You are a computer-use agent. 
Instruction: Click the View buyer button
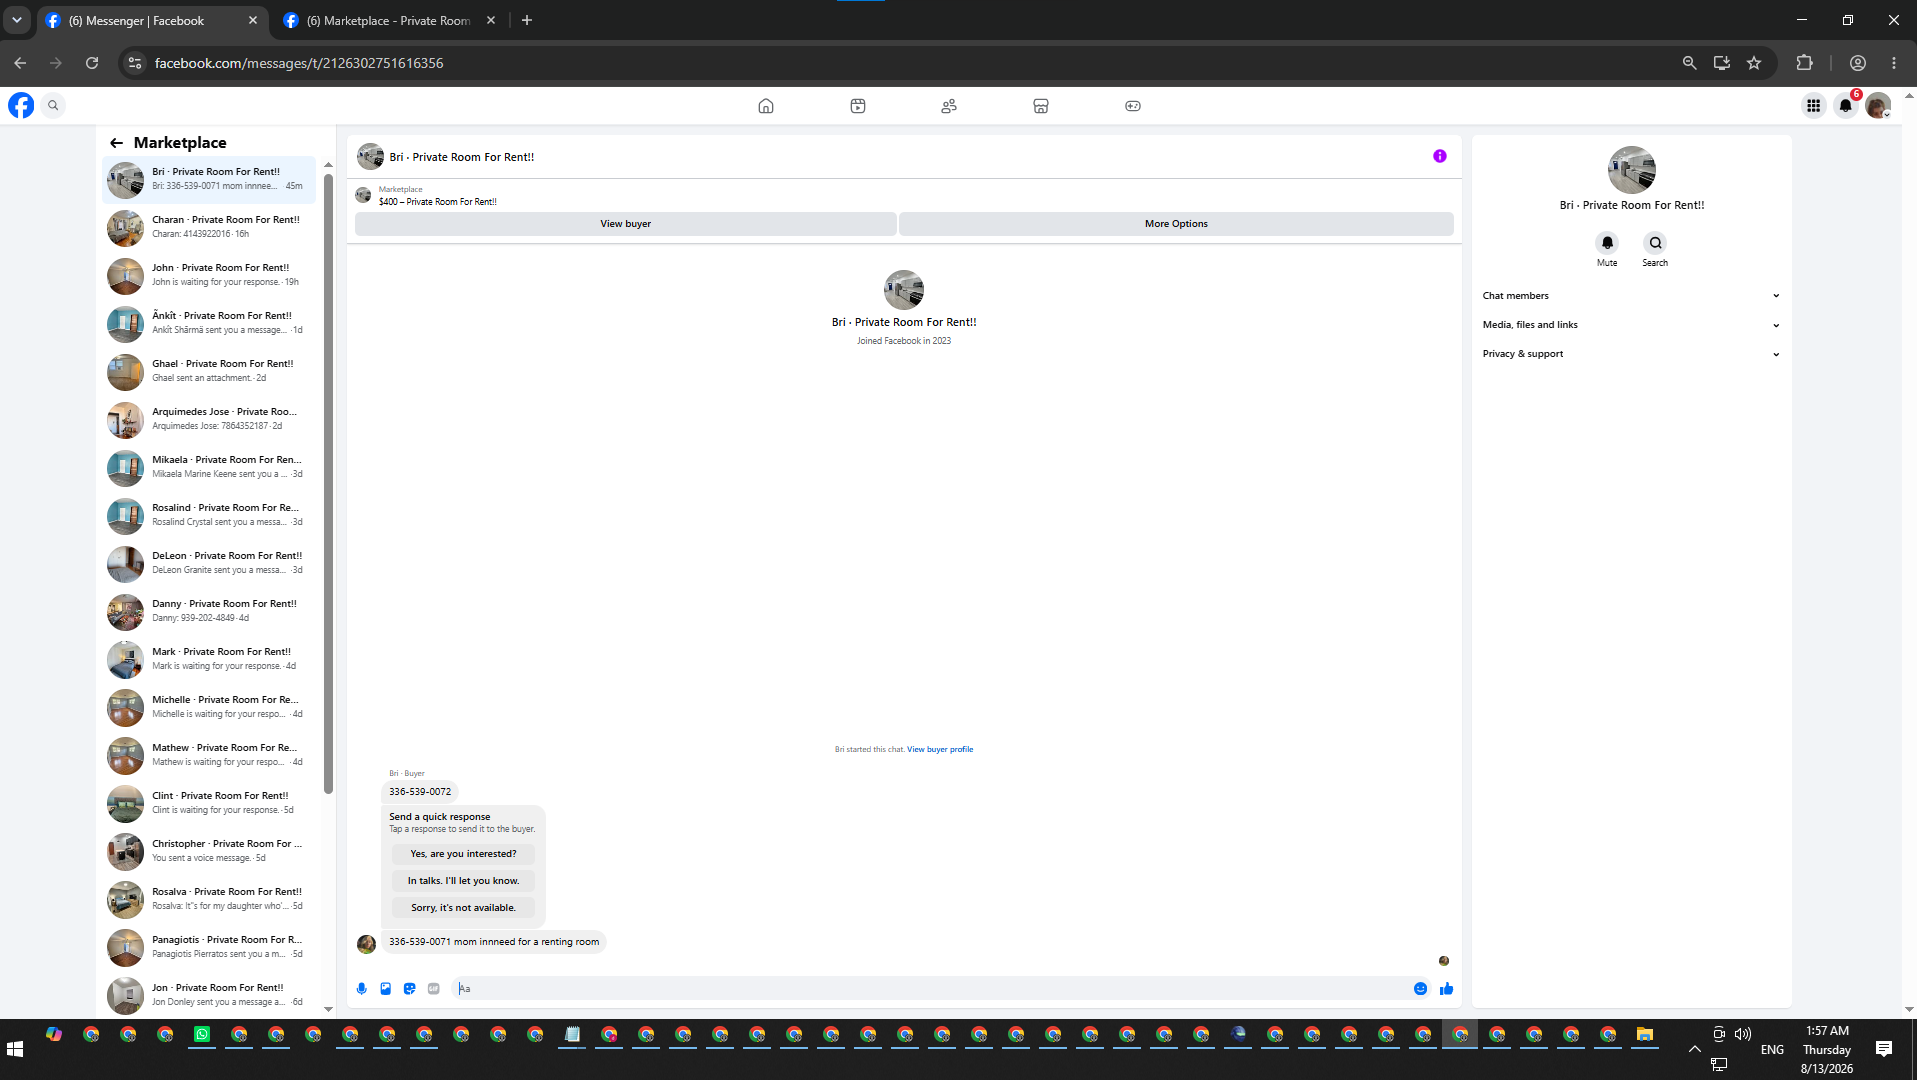(x=626, y=224)
